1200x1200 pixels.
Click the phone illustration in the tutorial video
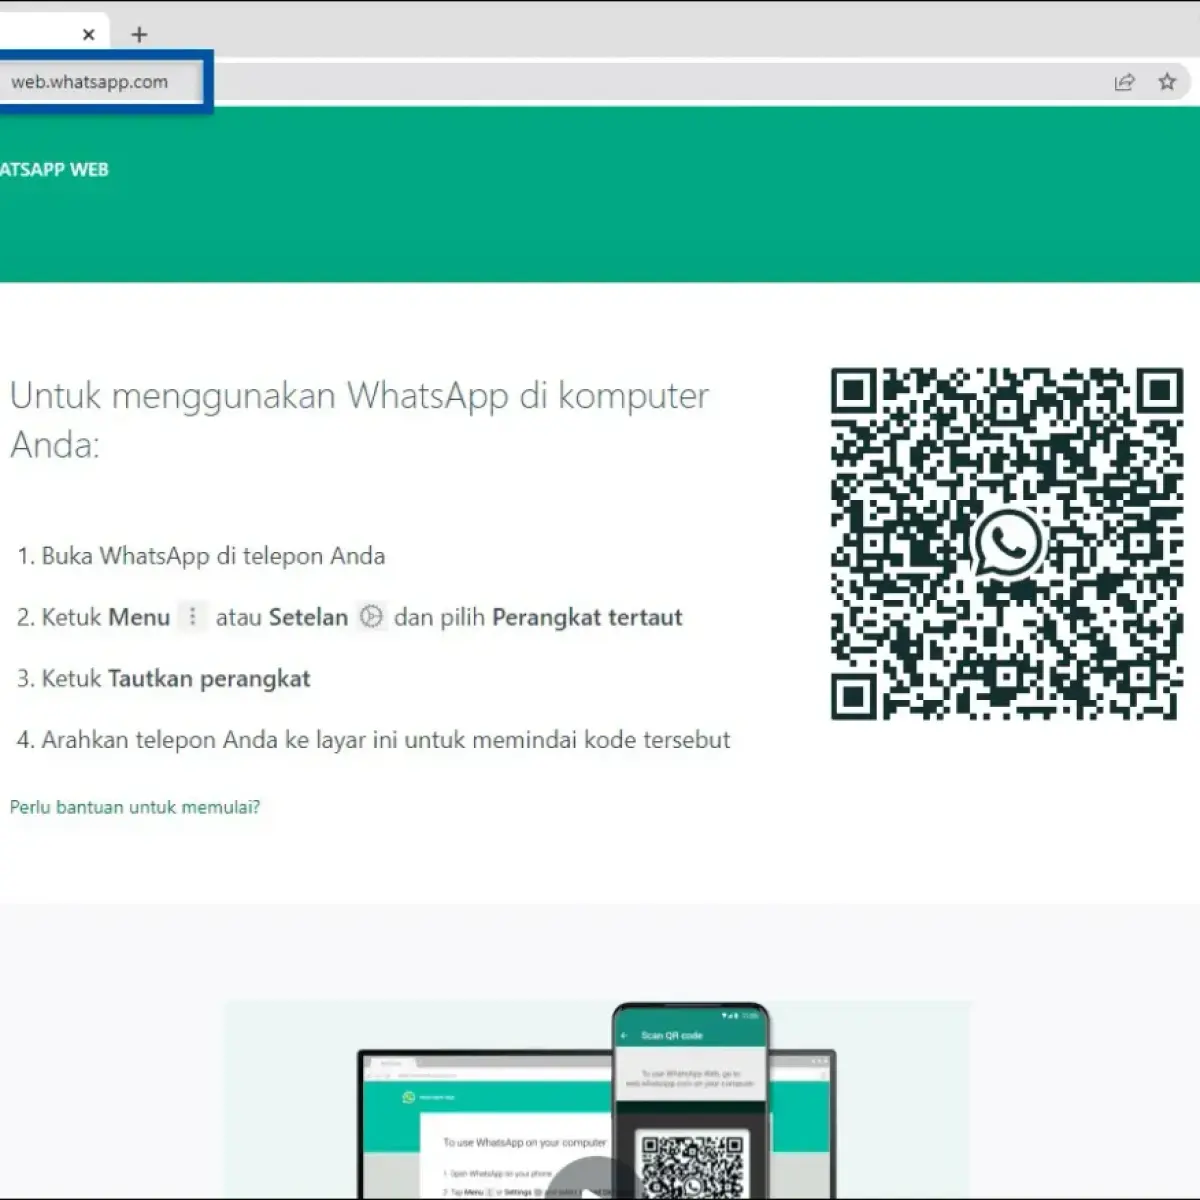[691, 1100]
